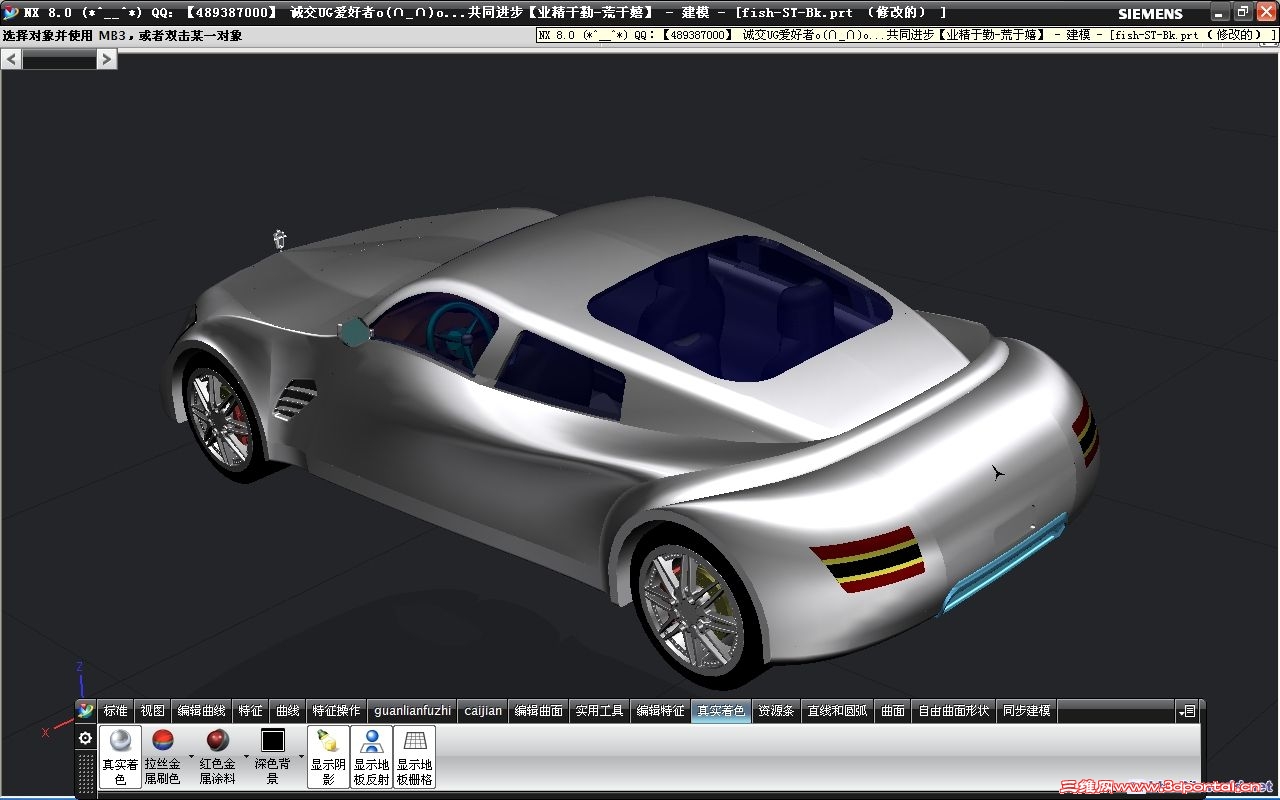Select the brushed metal 拉丝金属刷色 material
The image size is (1280, 800).
tap(162, 756)
